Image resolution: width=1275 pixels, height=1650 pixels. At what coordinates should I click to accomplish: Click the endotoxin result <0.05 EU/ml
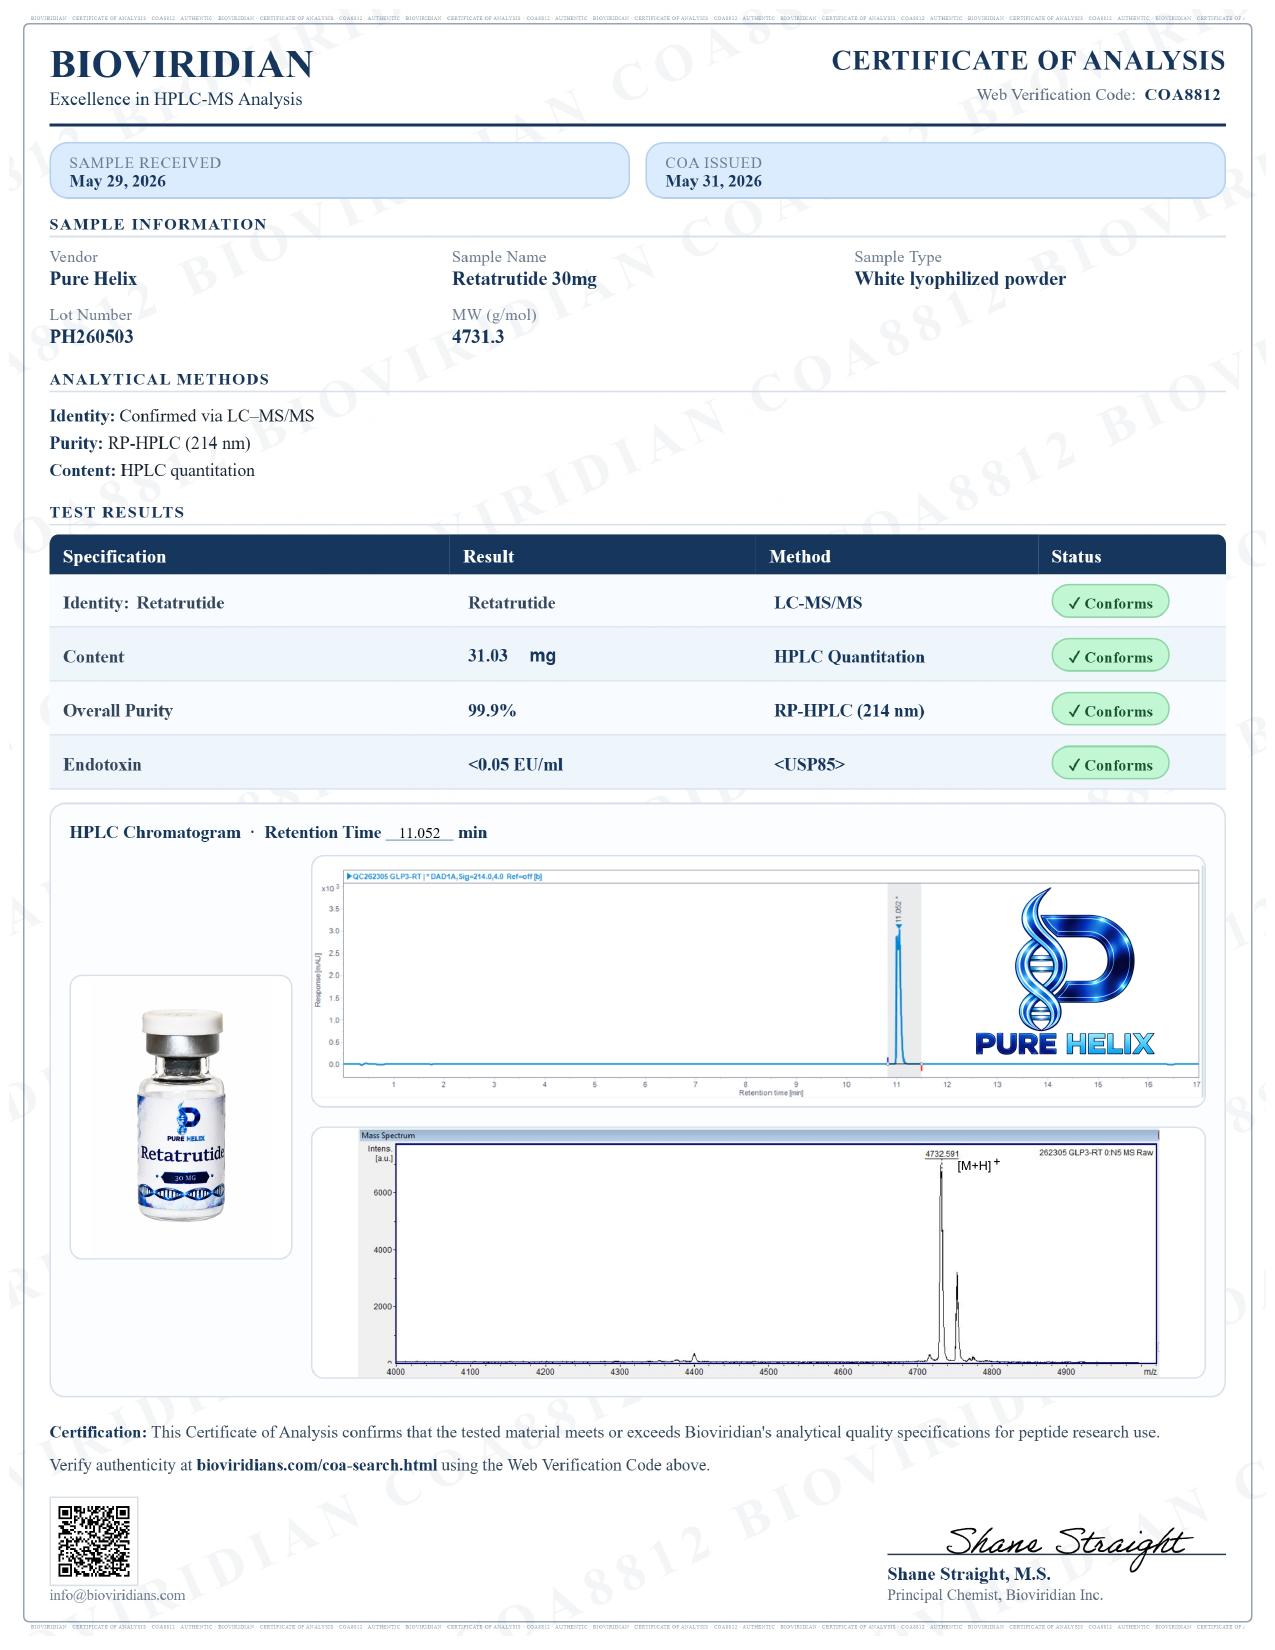pyautogui.click(x=515, y=765)
